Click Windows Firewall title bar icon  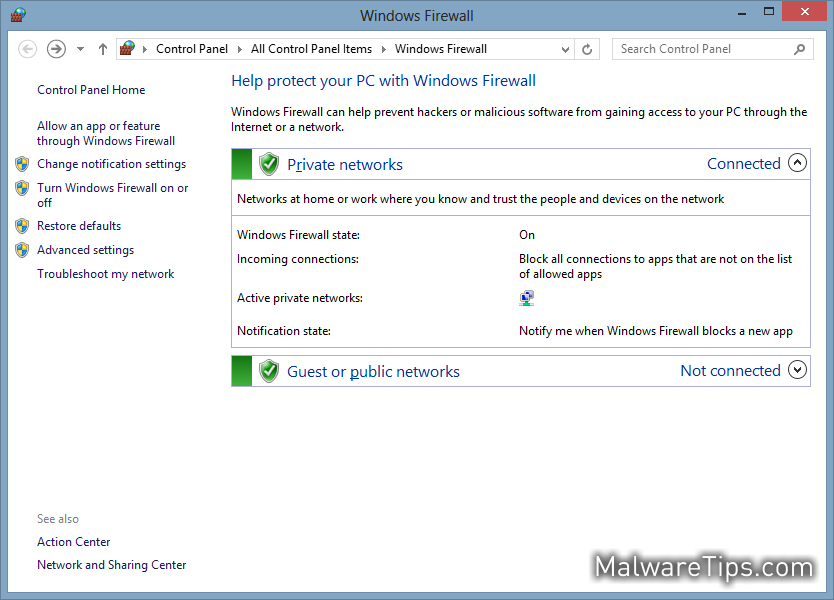(x=18, y=15)
